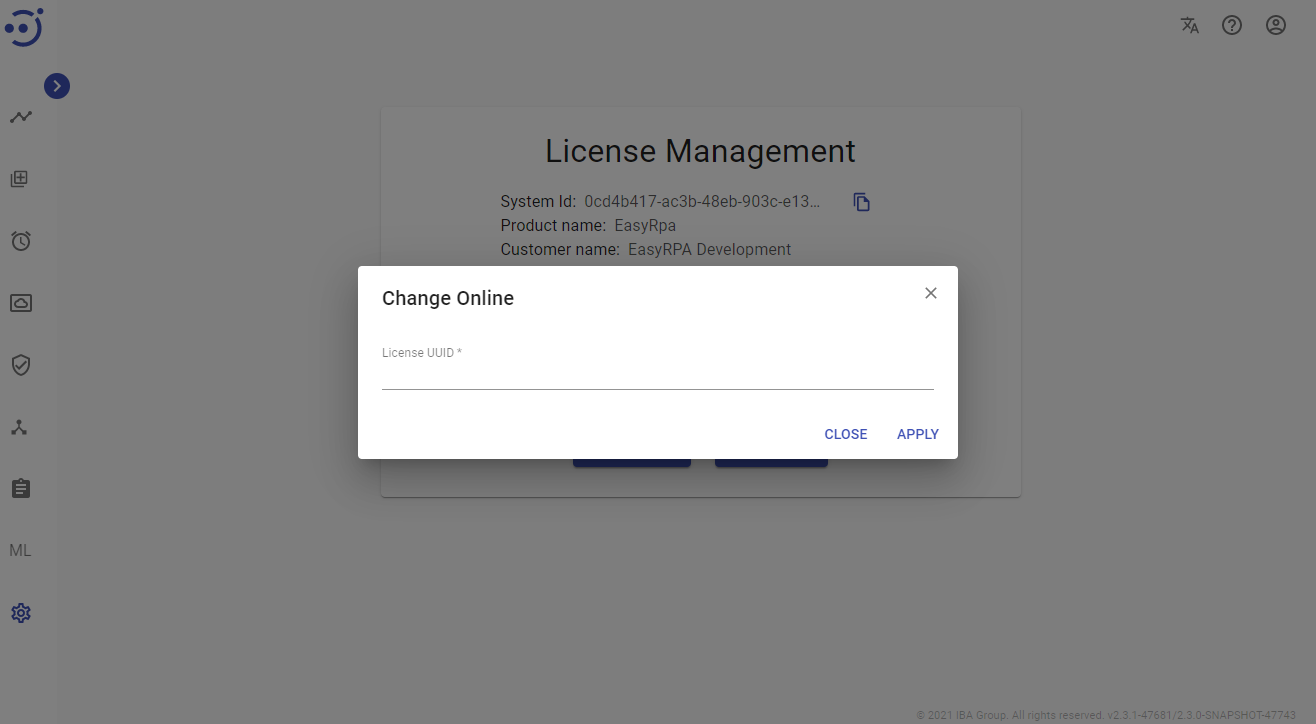Focus the License UUID input field
Screen dimensions: 1316x724
tap(657, 375)
